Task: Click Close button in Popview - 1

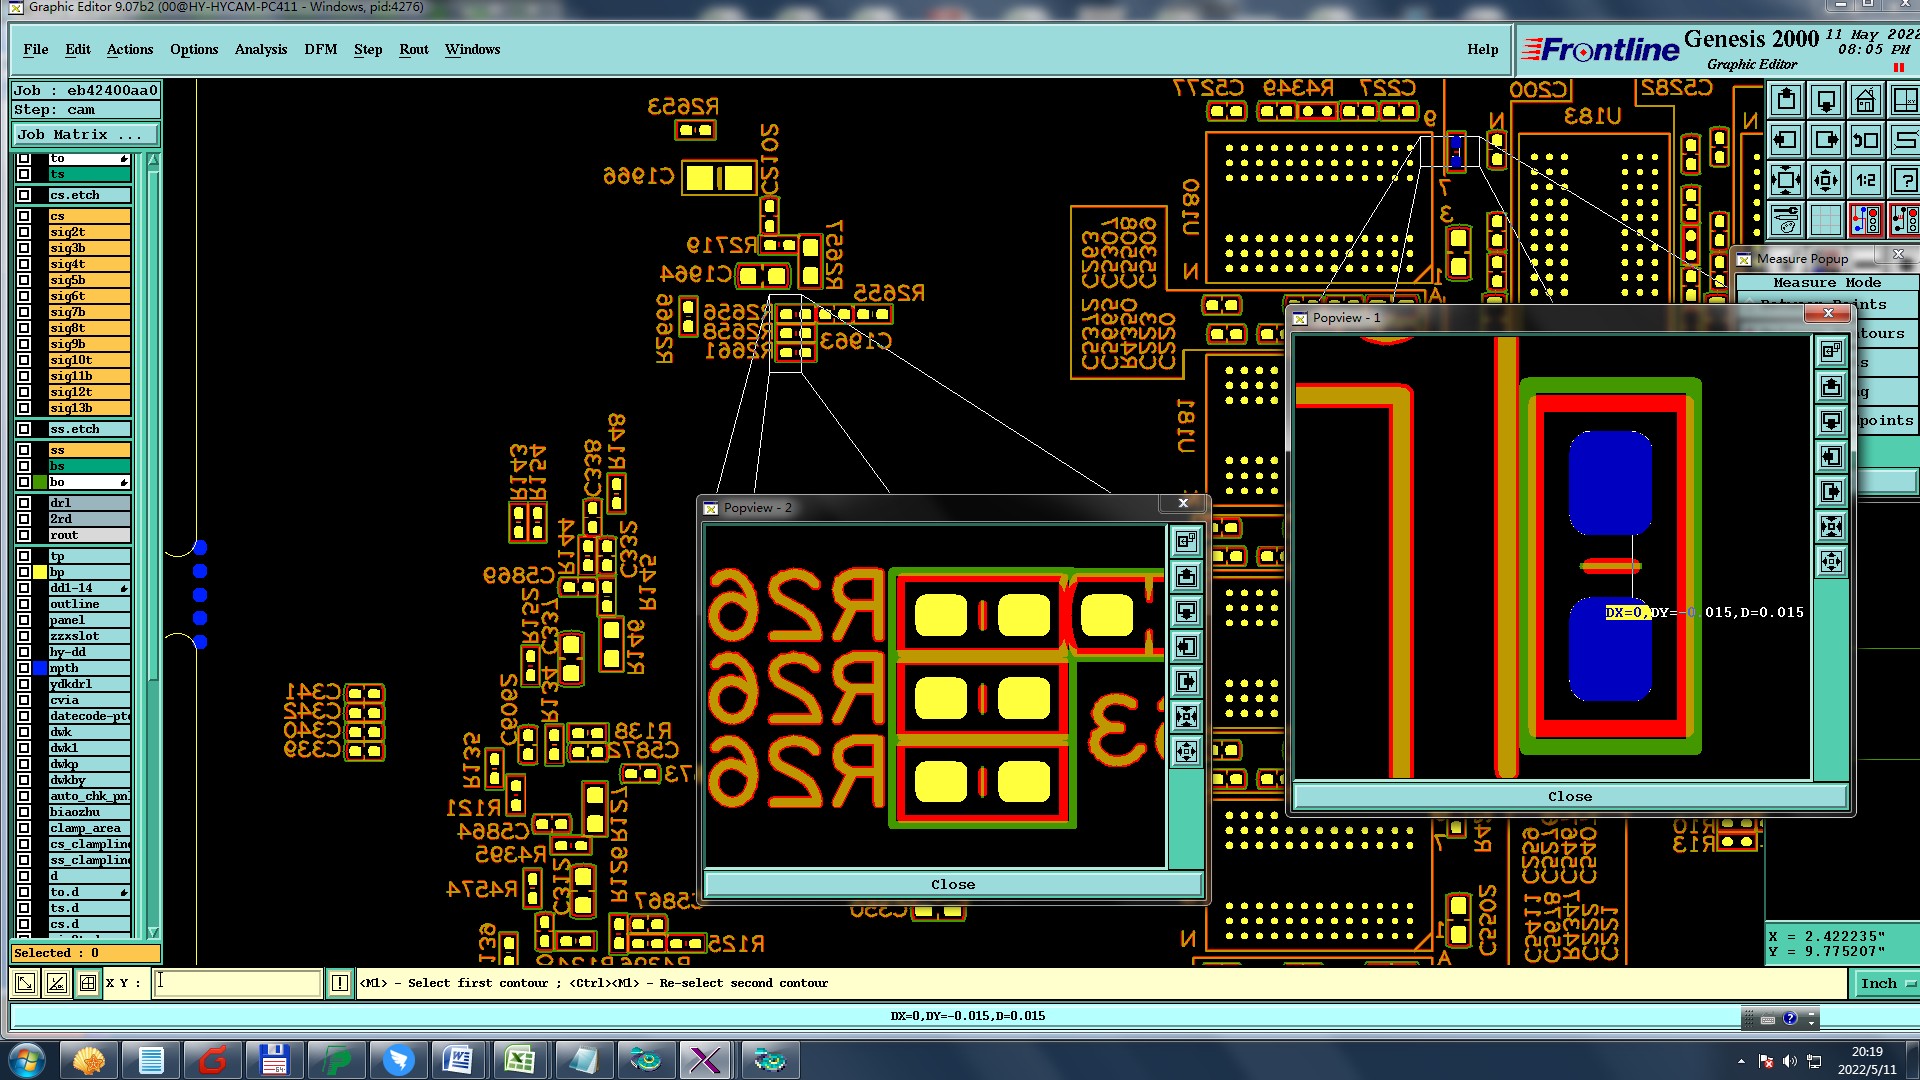Action: click(x=1570, y=796)
